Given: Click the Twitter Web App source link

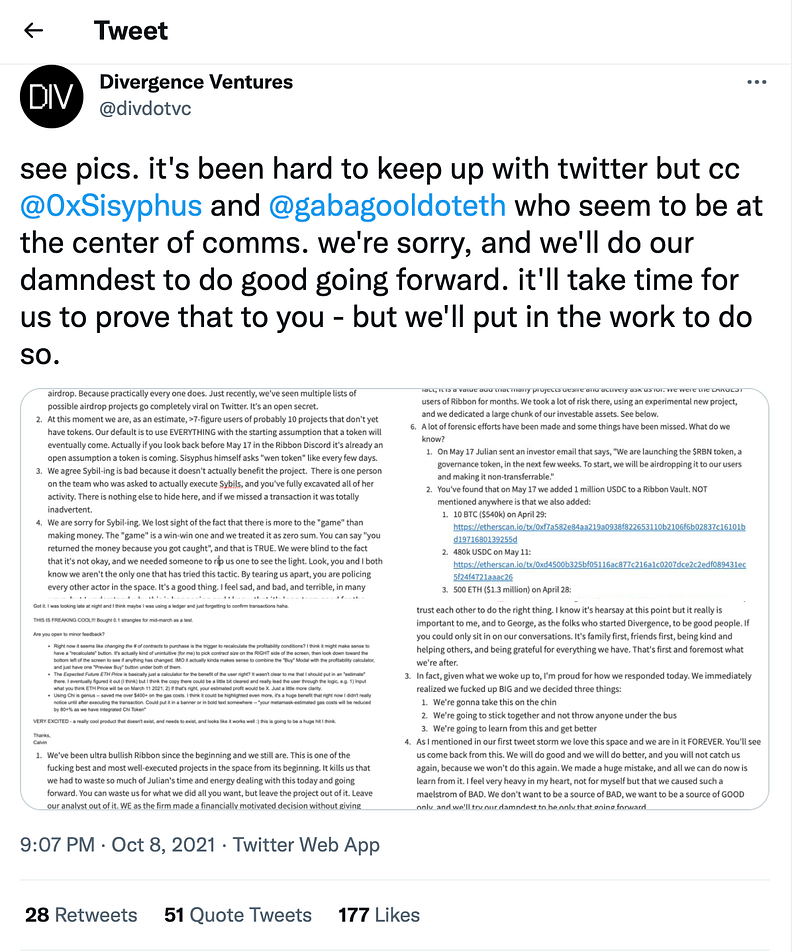Looking at the screenshot, I should (307, 845).
